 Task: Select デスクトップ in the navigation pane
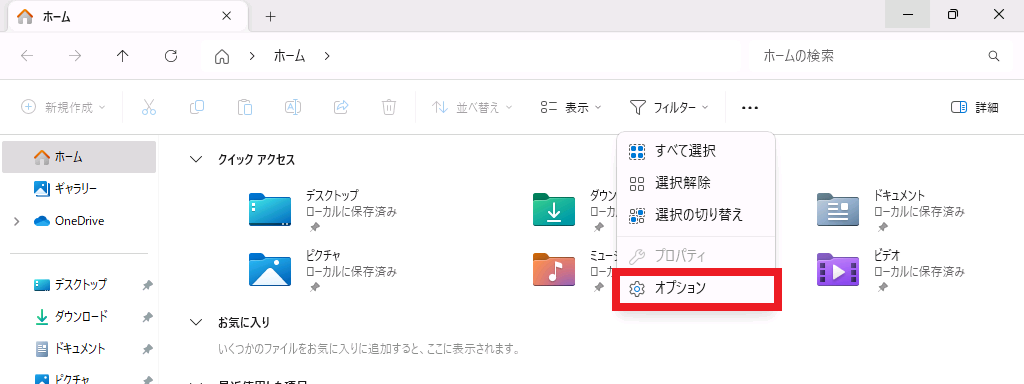click(x=79, y=285)
